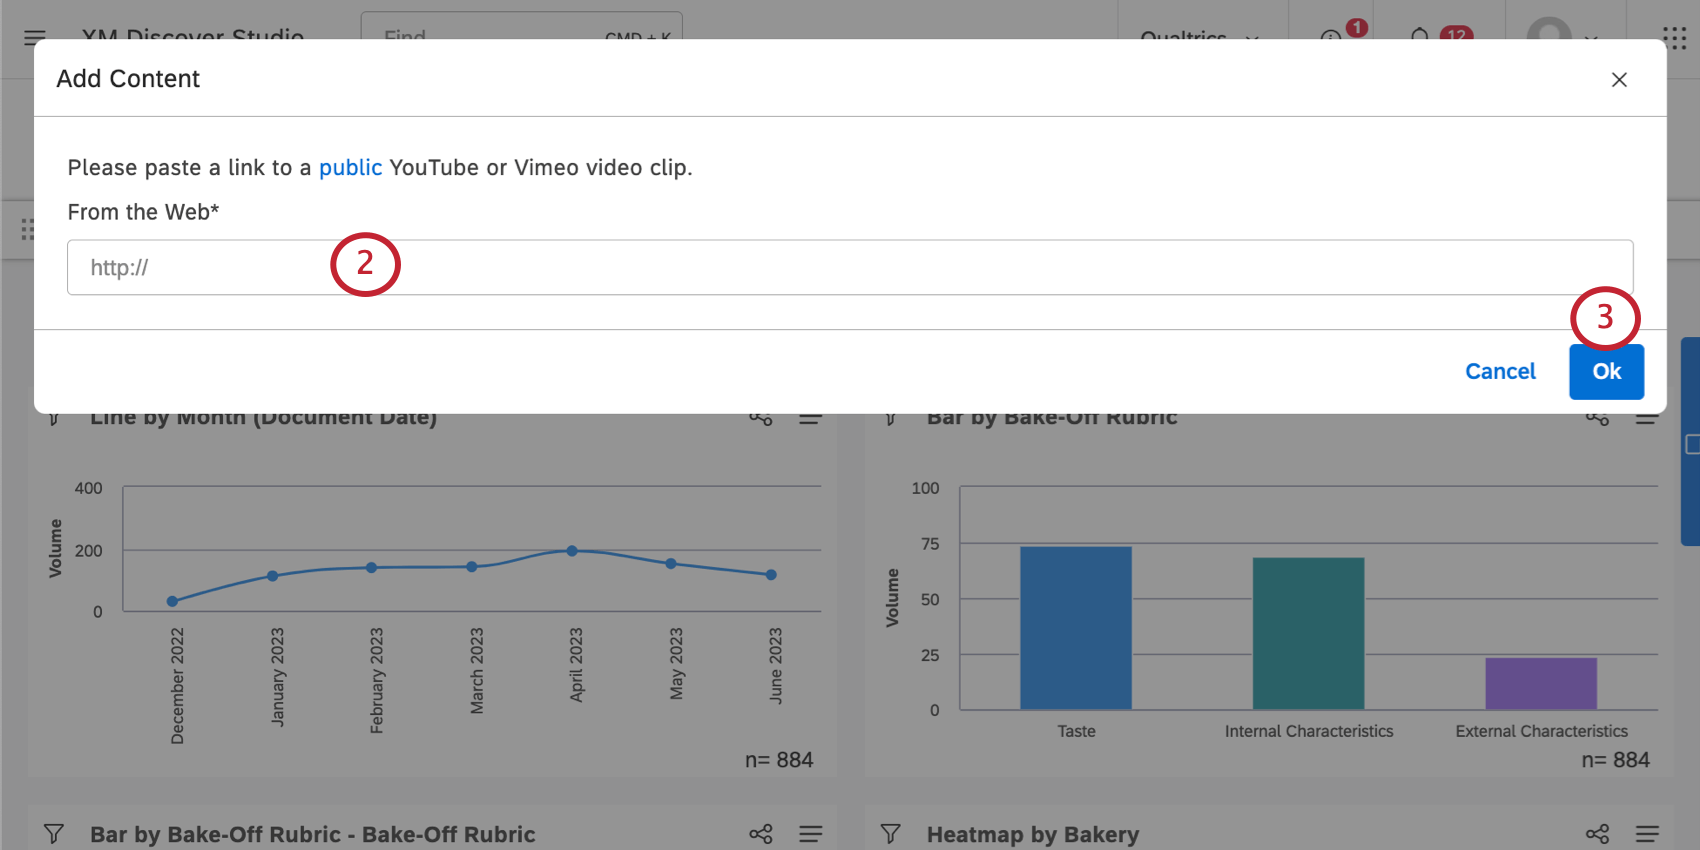Select the blue Taste bar
The image size is (1700, 850).
coord(1075,628)
